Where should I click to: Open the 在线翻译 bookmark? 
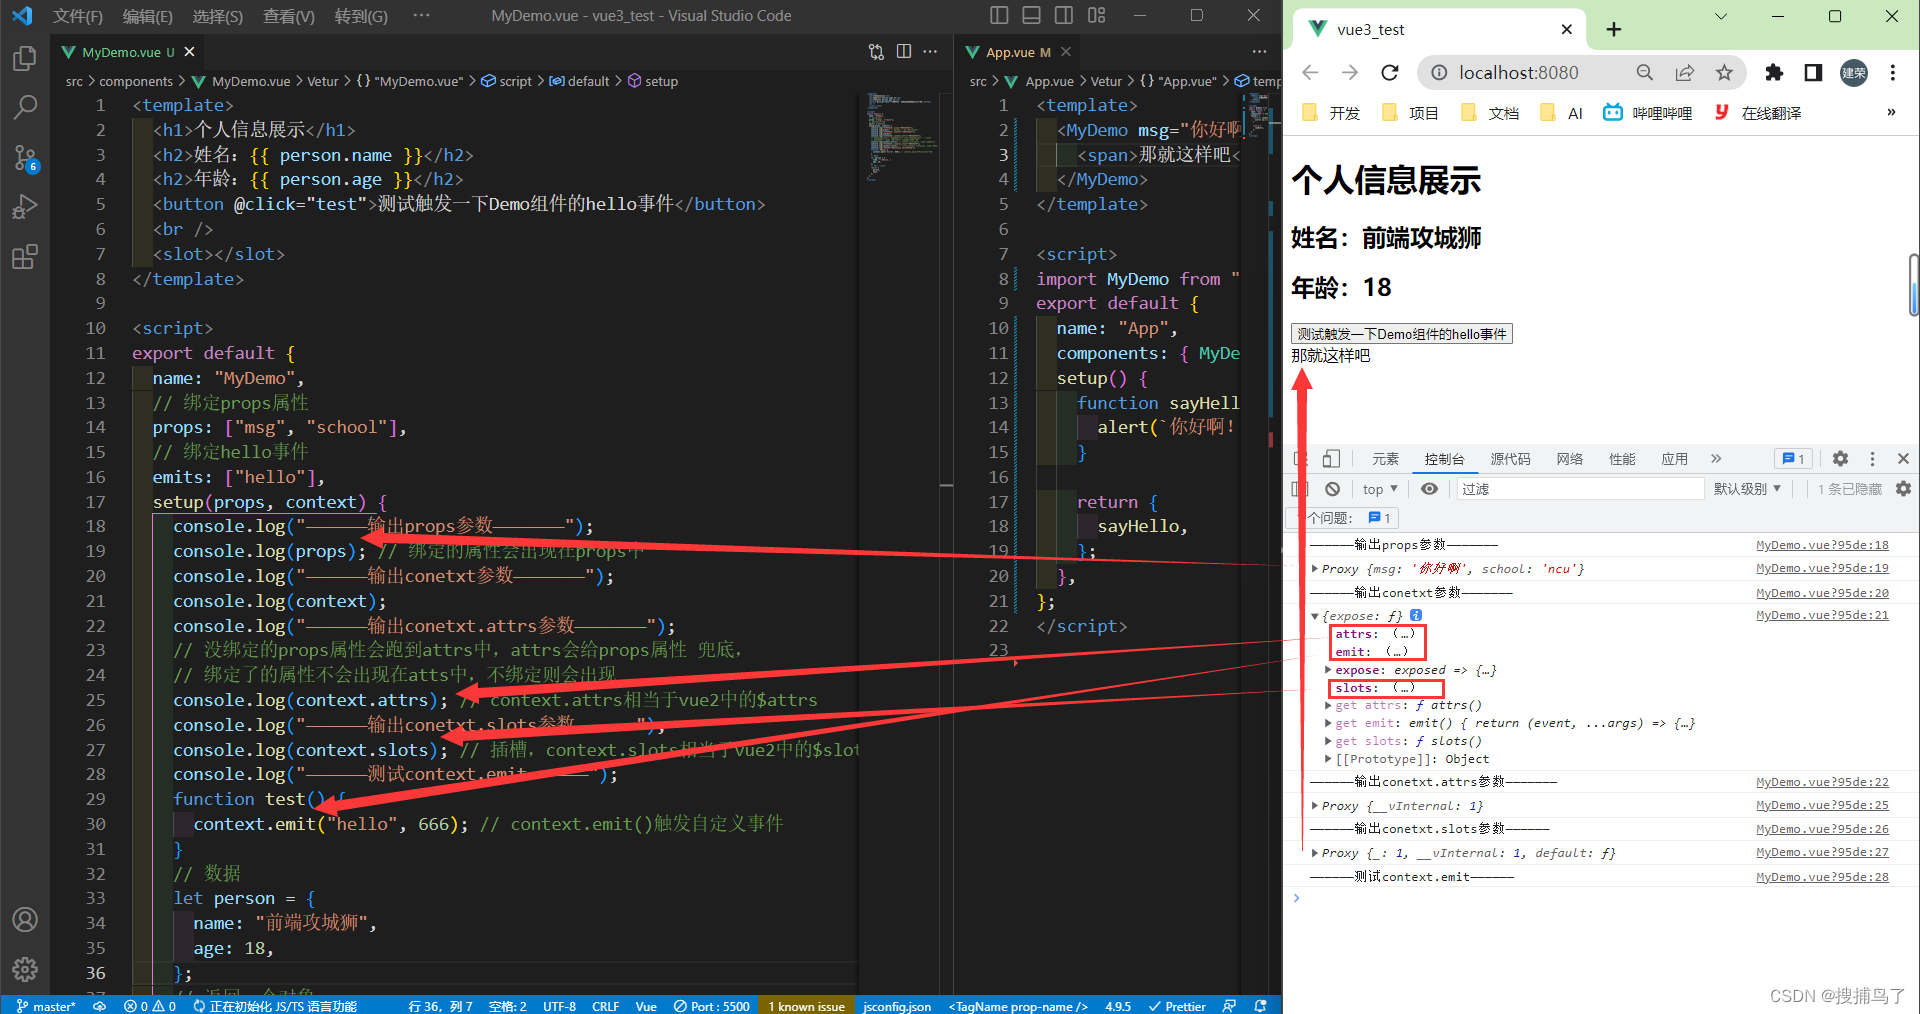[x=1757, y=113]
